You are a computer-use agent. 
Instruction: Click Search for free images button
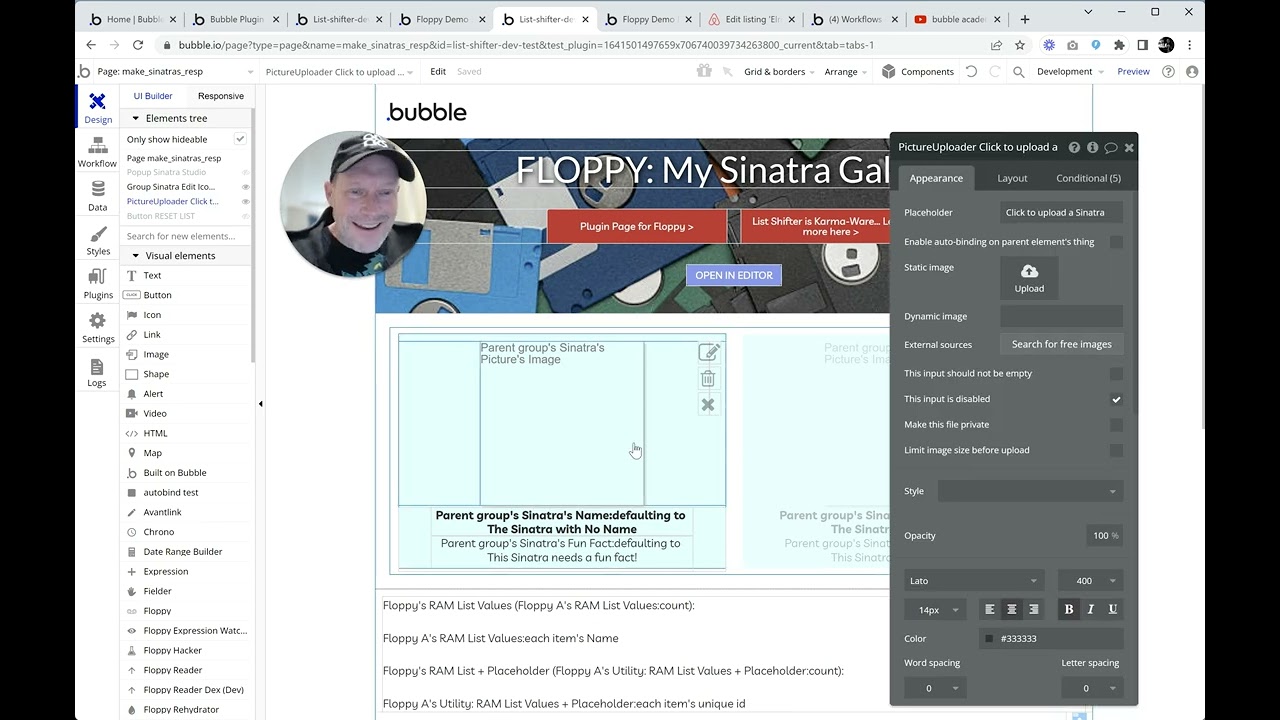1061,344
